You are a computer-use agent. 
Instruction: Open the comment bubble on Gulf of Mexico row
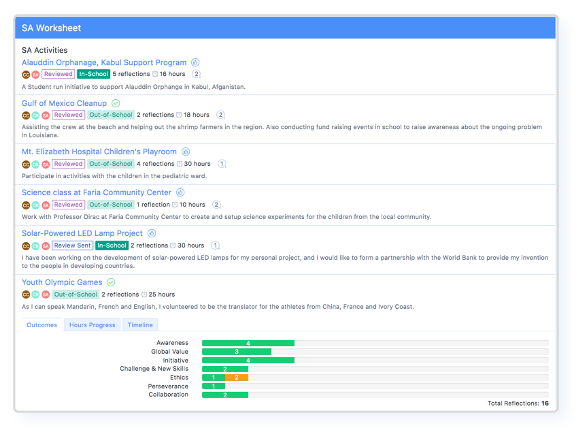click(220, 115)
